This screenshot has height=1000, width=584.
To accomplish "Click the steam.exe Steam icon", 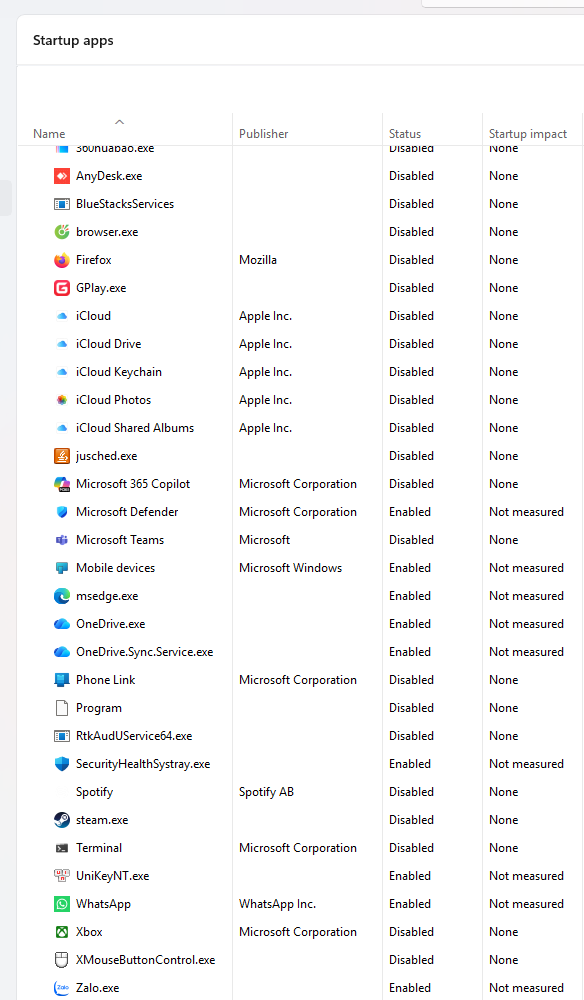I will [62, 820].
